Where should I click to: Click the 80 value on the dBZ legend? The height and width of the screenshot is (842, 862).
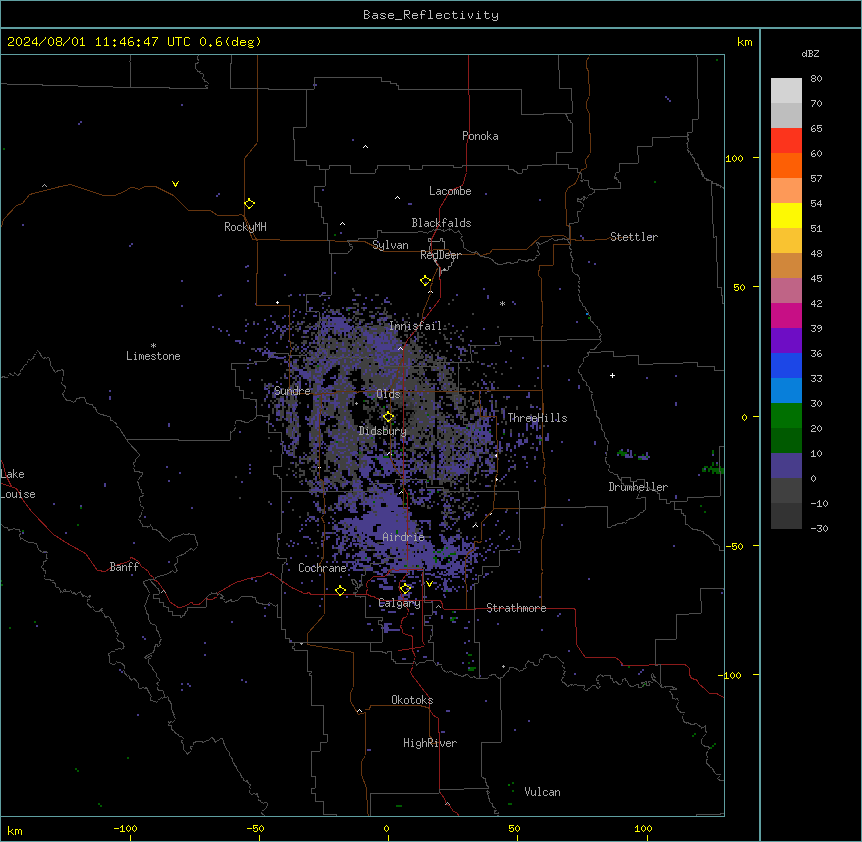coord(816,79)
